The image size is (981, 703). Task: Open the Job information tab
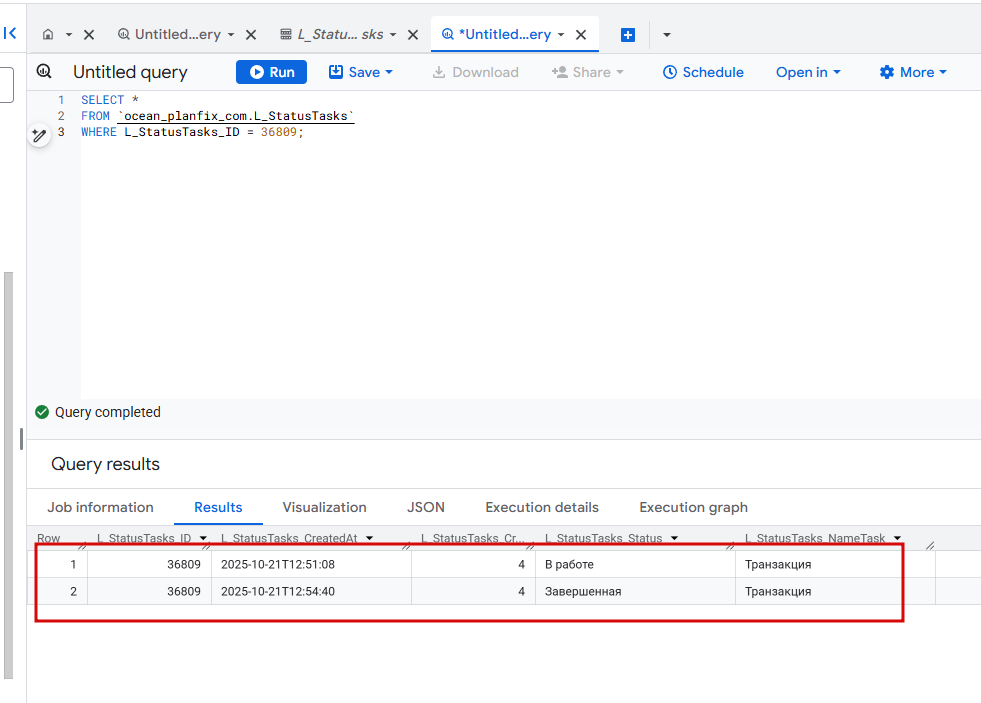[x=100, y=507]
